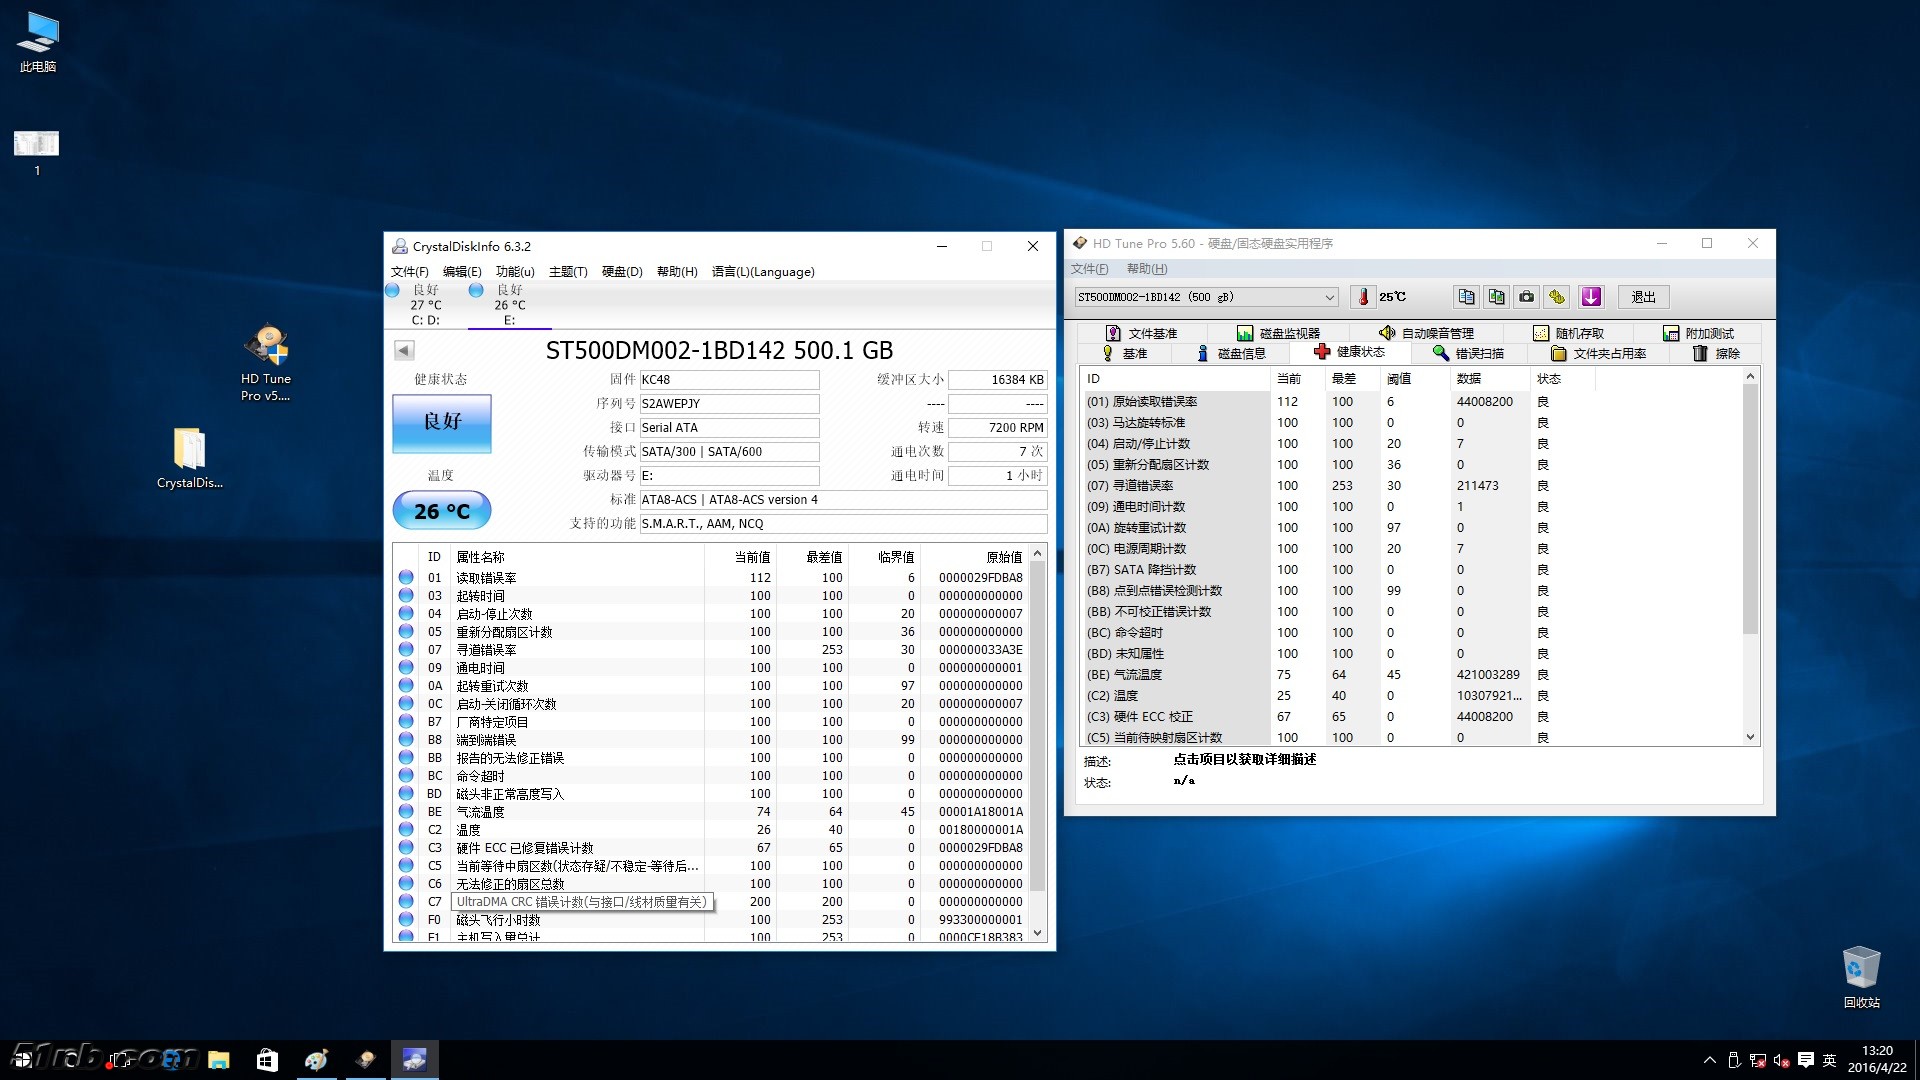Click the 26 °C temperature indicator
Image resolution: width=1920 pixels, height=1080 pixels.
[x=441, y=511]
